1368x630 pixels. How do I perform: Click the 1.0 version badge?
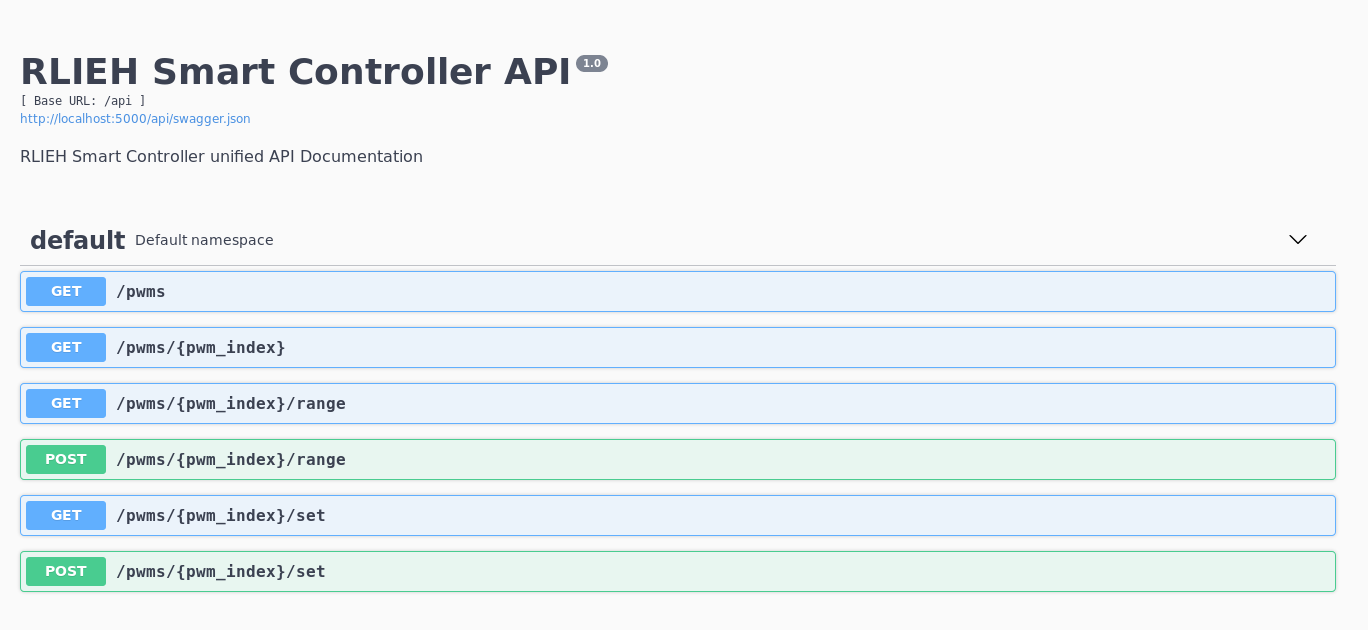point(592,64)
